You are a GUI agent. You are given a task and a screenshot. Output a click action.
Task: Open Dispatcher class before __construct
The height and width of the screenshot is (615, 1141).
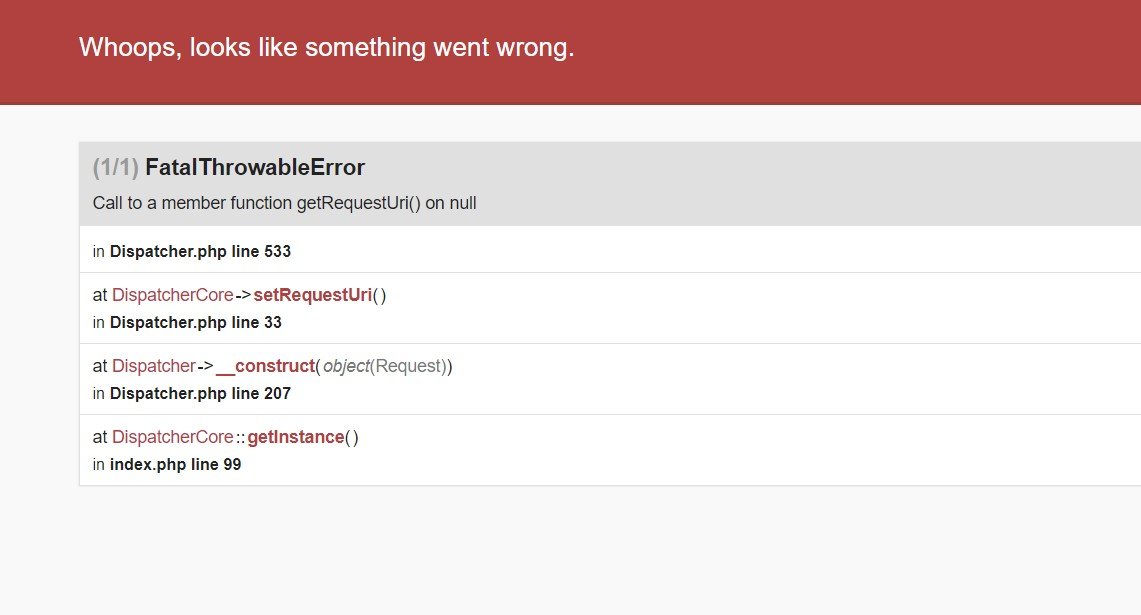pos(153,366)
